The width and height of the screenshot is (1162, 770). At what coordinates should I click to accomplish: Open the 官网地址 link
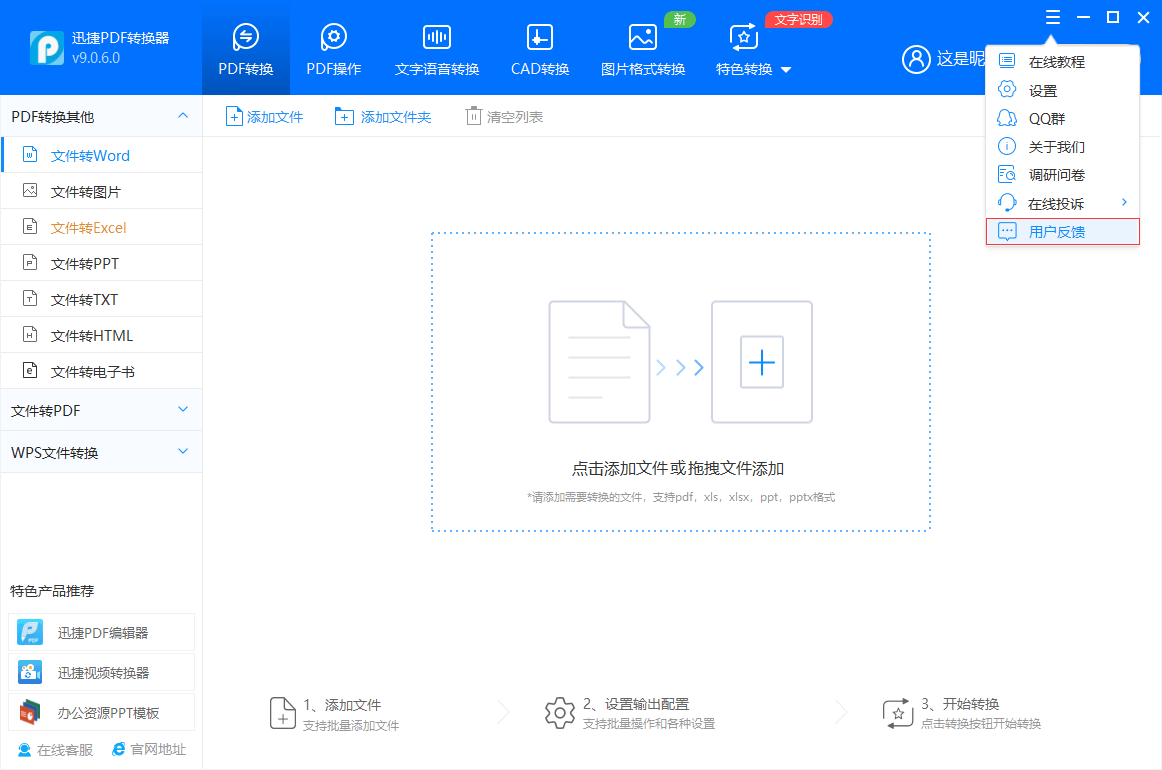point(149,749)
